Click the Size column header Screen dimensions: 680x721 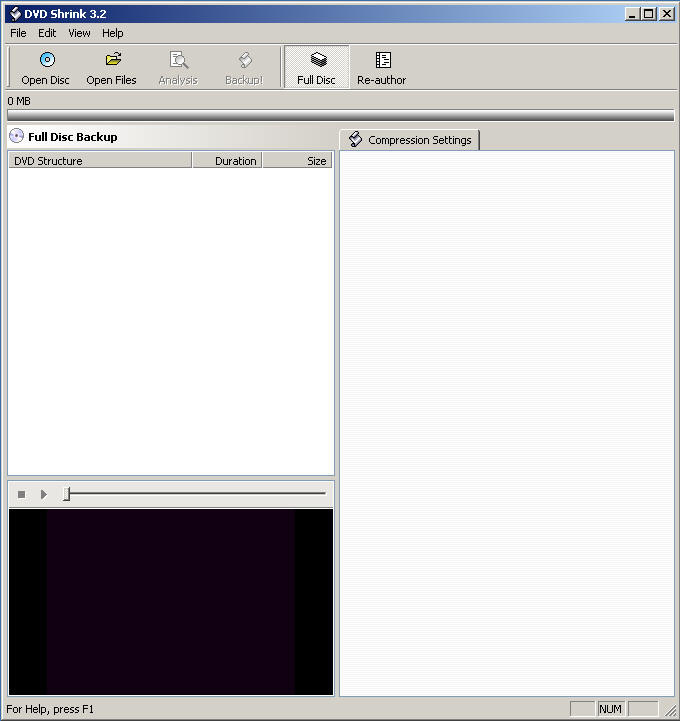point(297,161)
